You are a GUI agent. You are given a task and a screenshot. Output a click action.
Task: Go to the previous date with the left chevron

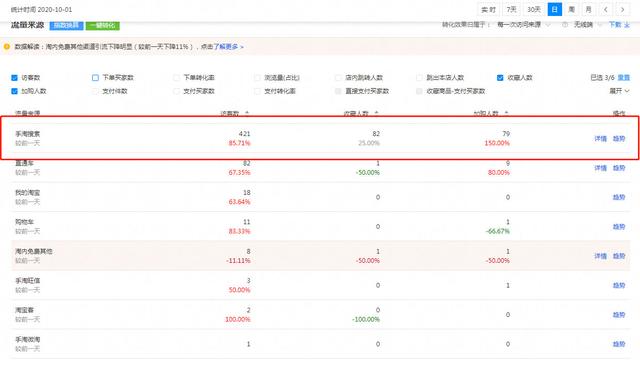(x=606, y=9)
